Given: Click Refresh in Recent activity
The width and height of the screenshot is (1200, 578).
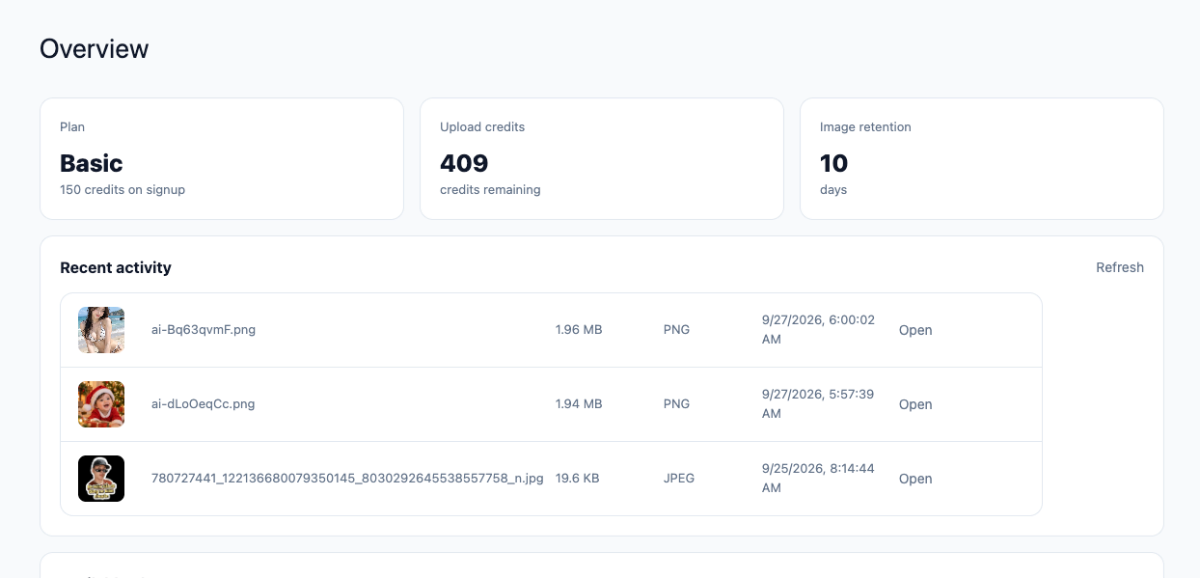Looking at the screenshot, I should (1119, 267).
